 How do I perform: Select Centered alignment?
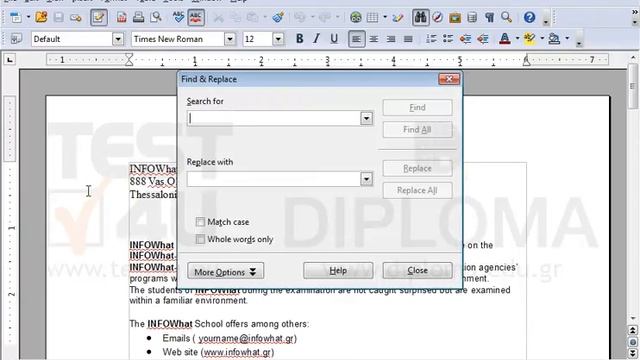(x=373, y=39)
